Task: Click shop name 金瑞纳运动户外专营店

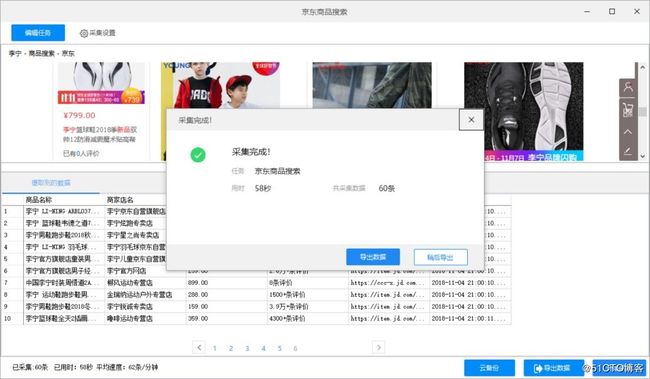Action: coord(139,295)
